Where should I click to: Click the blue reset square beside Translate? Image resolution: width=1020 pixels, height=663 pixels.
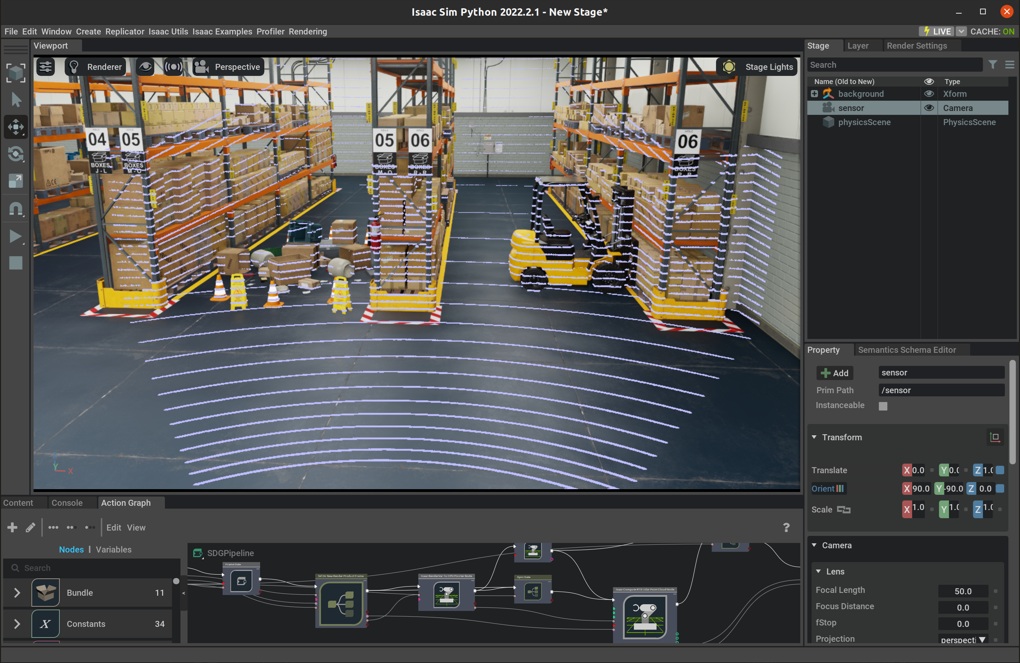[x=1000, y=470]
